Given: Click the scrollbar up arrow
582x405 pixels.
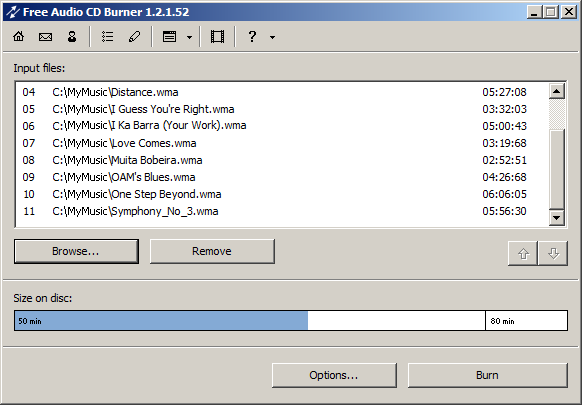Looking at the screenshot, I should (x=557, y=91).
